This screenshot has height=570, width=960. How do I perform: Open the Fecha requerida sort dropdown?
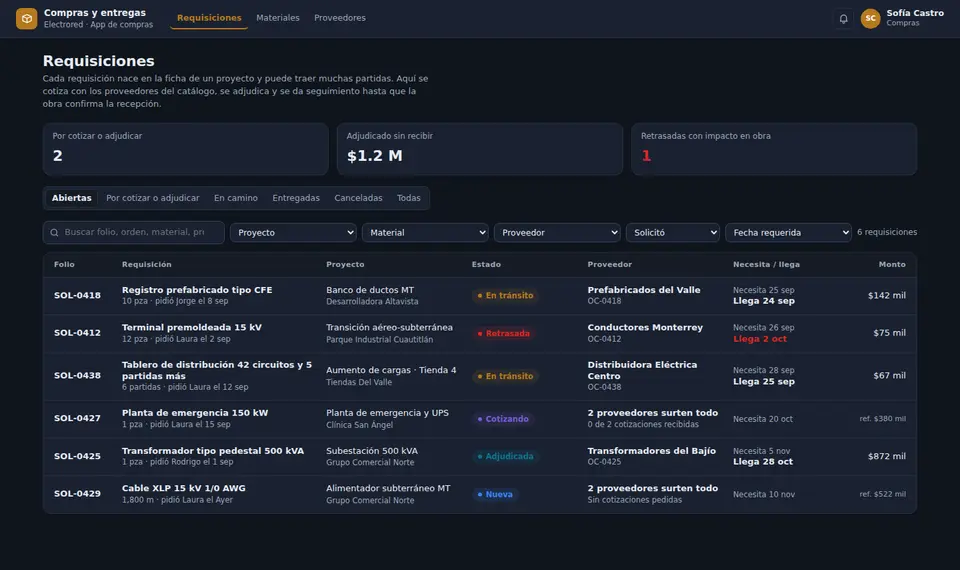pyautogui.click(x=789, y=233)
